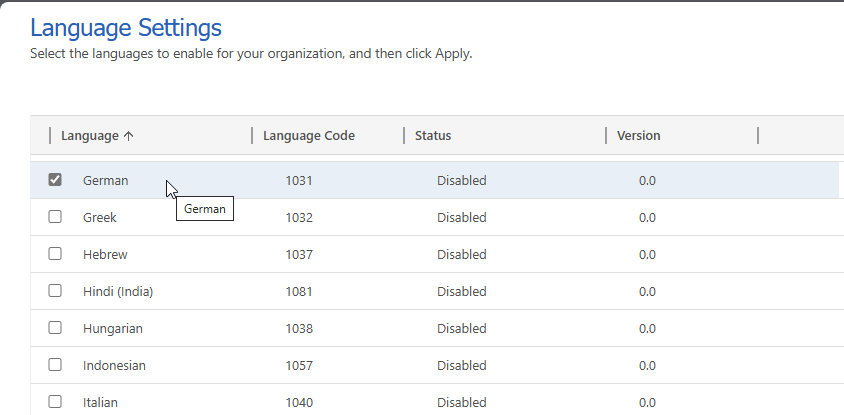Select the Hindi (India) row name

tap(118, 292)
